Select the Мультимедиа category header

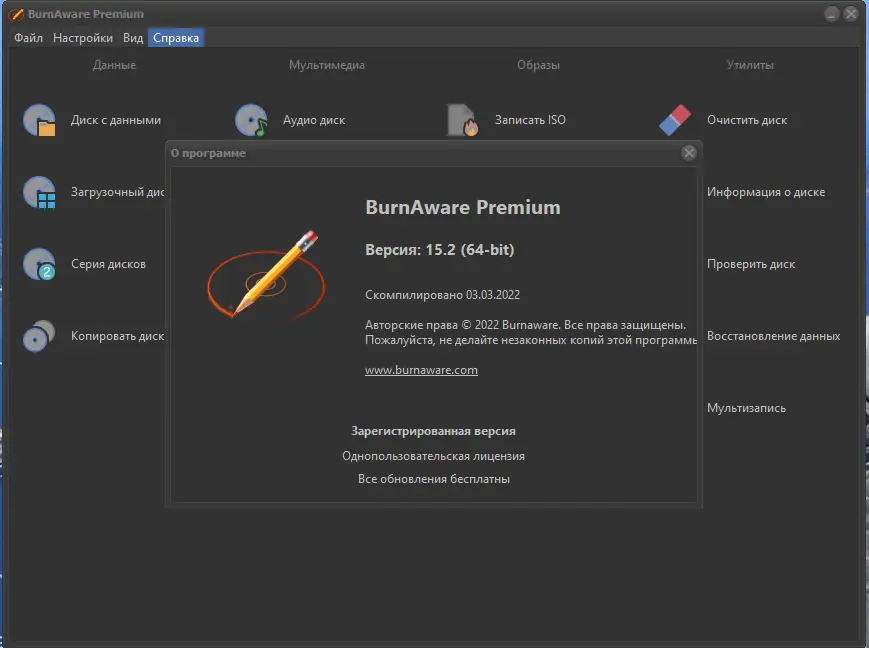click(x=326, y=65)
